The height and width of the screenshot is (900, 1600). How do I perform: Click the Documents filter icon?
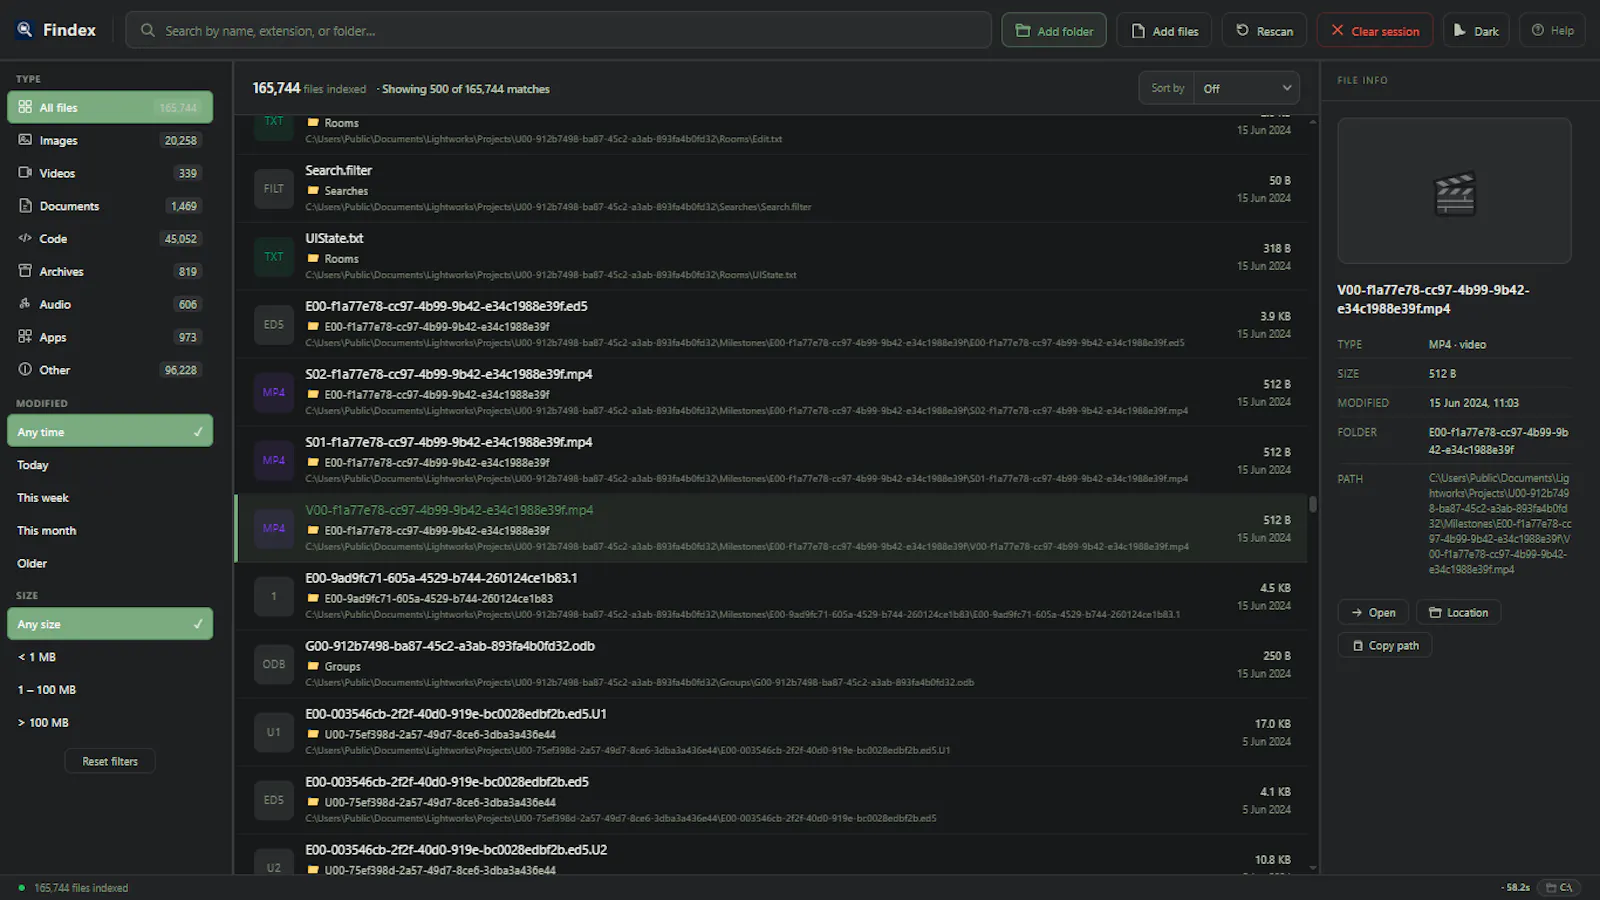[25, 206]
